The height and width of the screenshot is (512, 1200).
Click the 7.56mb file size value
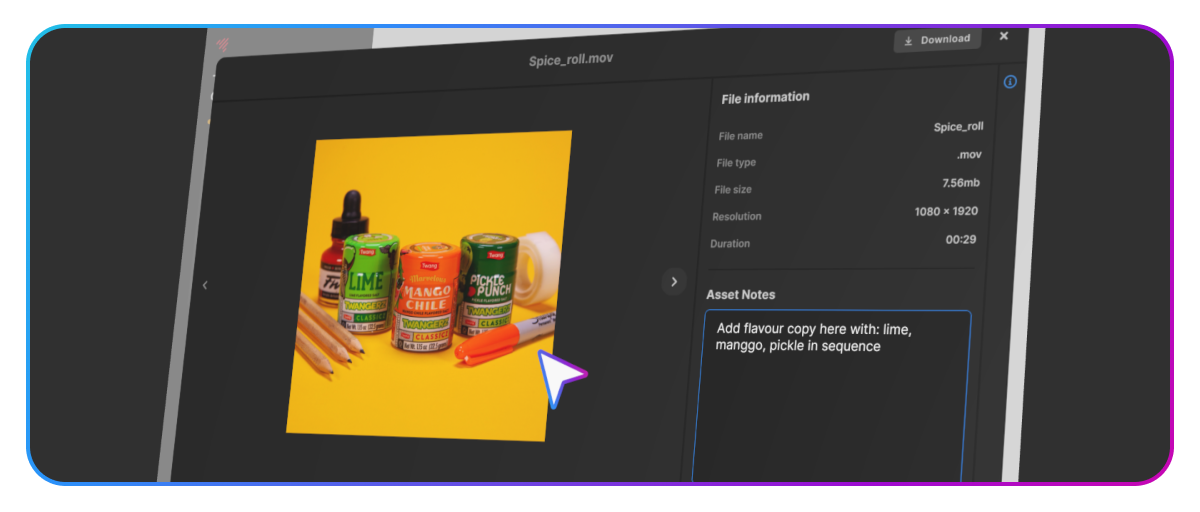pos(959,183)
